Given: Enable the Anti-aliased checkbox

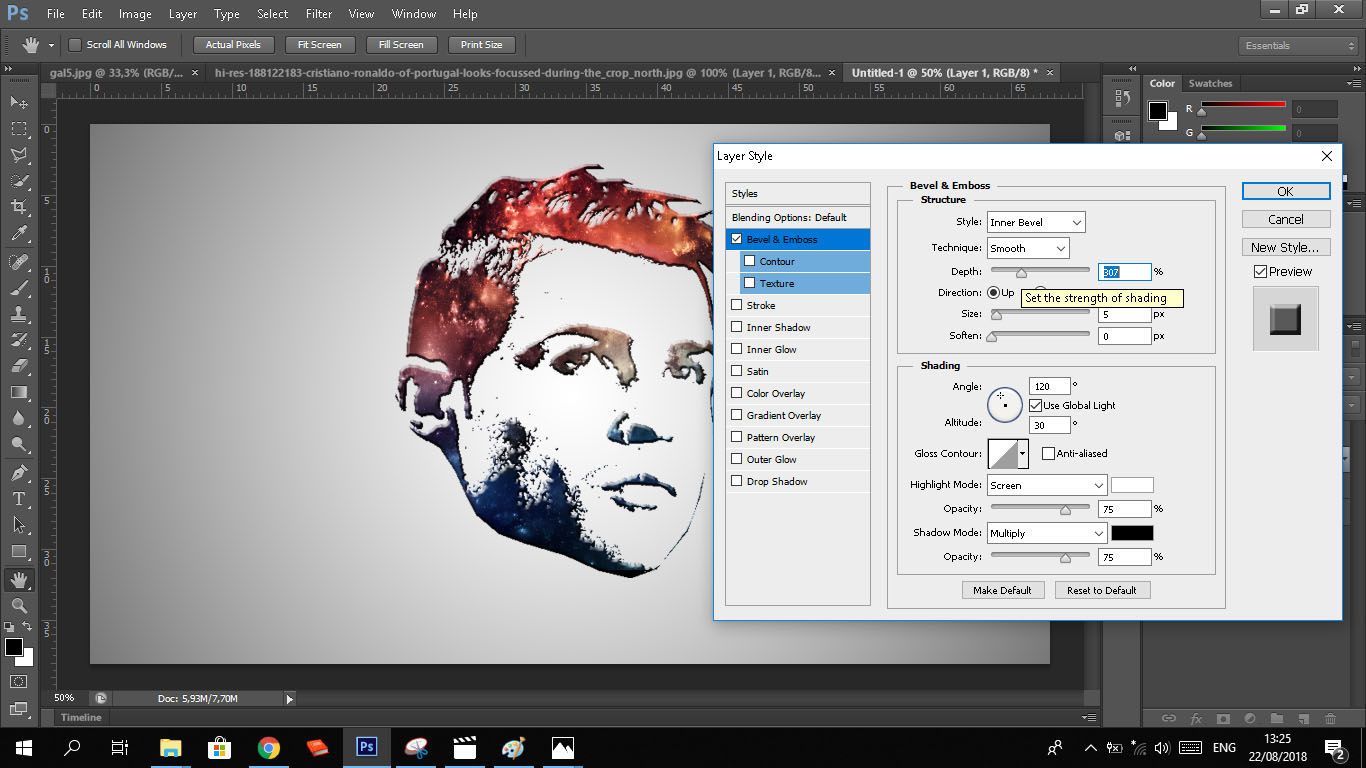Looking at the screenshot, I should [1048, 454].
